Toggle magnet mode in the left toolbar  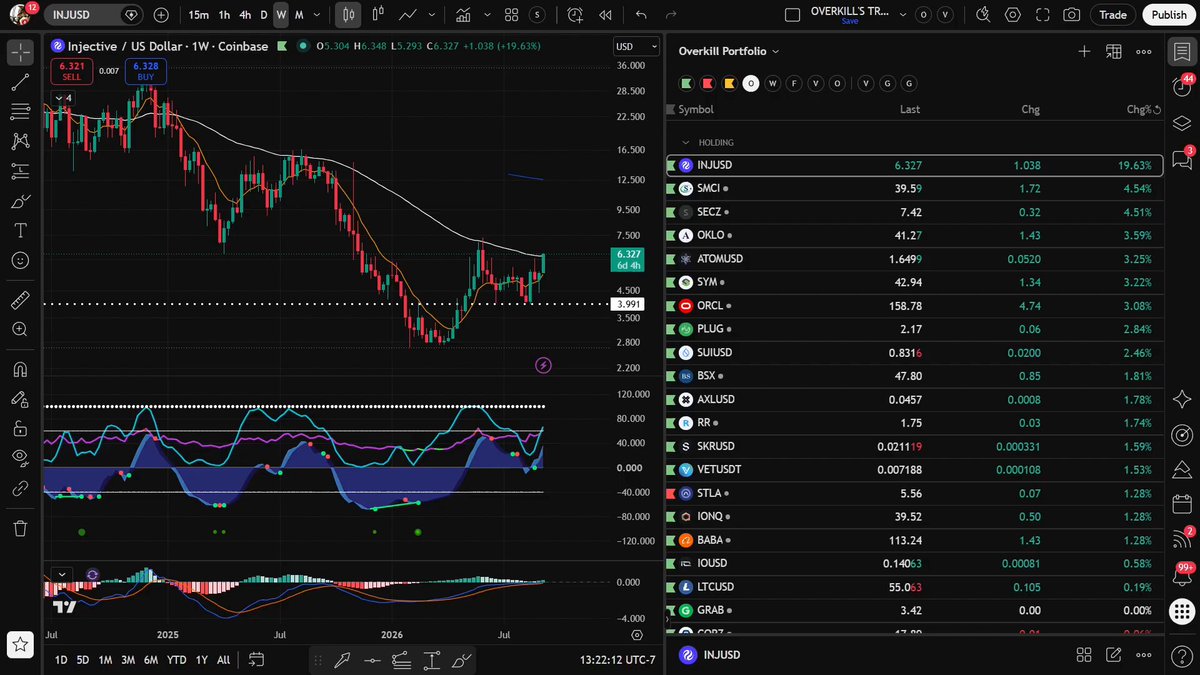[x=20, y=369]
